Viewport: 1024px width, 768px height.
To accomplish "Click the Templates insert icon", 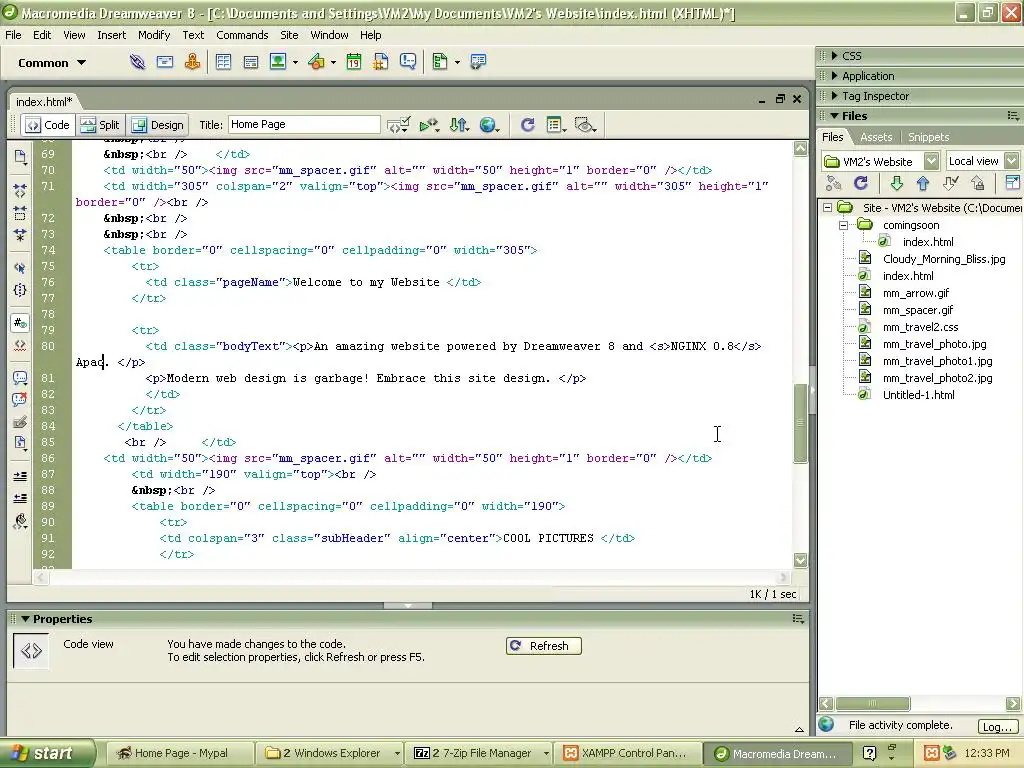I will (440, 62).
